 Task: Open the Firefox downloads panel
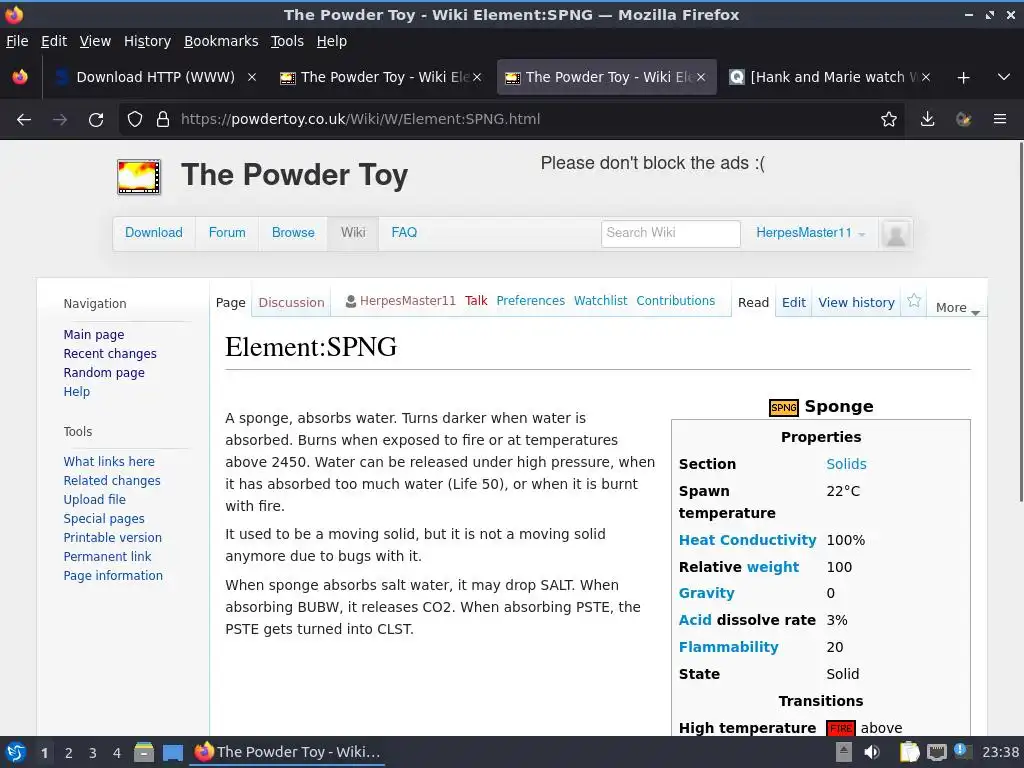tap(927, 120)
